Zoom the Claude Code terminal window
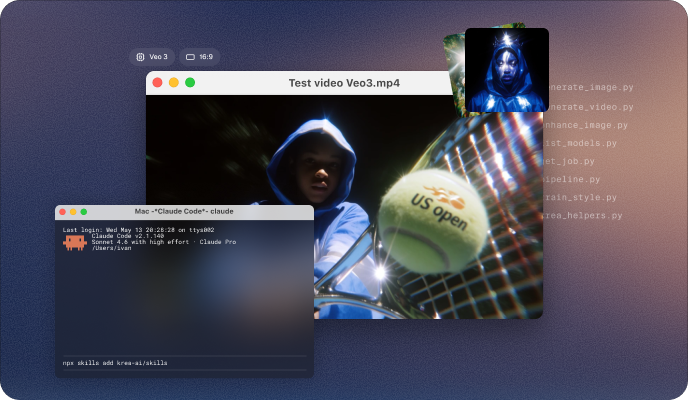 coord(83,212)
